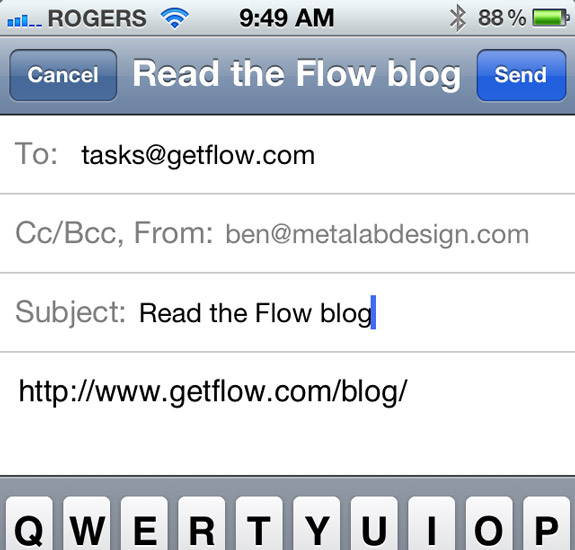The height and width of the screenshot is (550, 575).
Task: Tap the W key on keyboard
Action: (87, 524)
